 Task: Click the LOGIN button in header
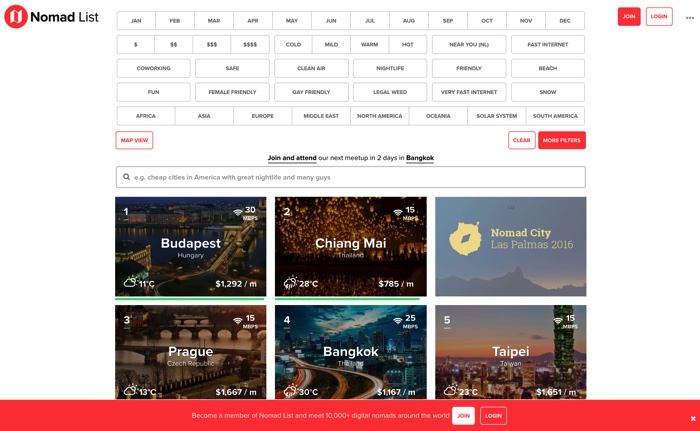(659, 17)
